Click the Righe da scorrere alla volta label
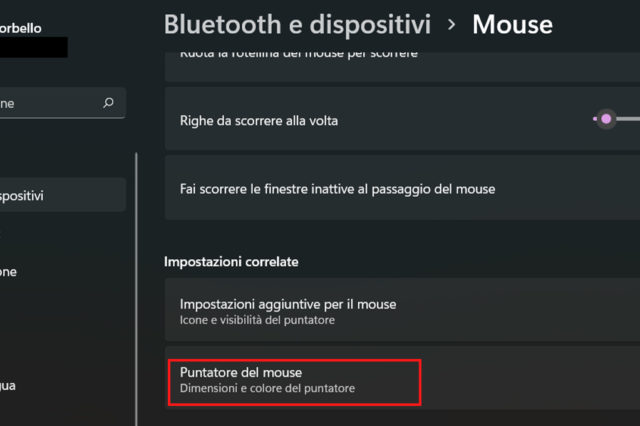This screenshot has height=426, width=640. click(x=259, y=121)
